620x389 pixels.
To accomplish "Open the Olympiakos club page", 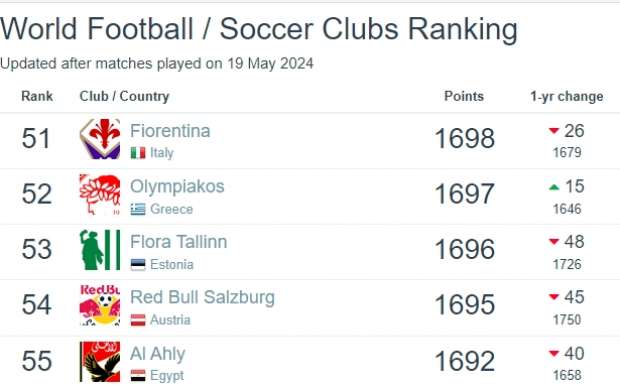I will [177, 187].
